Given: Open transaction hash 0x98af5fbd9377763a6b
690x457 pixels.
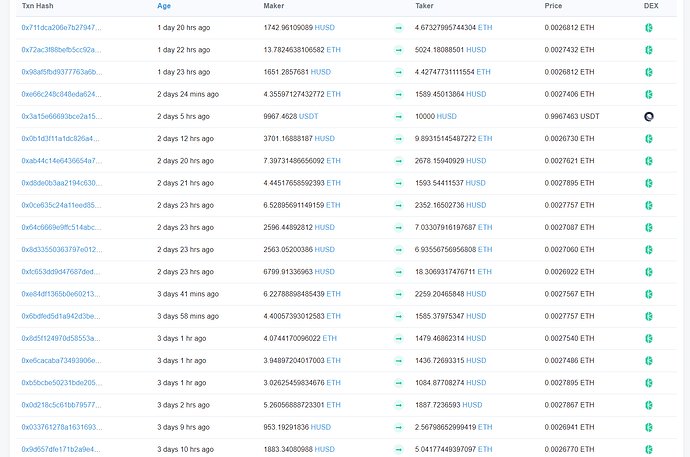Looking at the screenshot, I should coord(61,72).
